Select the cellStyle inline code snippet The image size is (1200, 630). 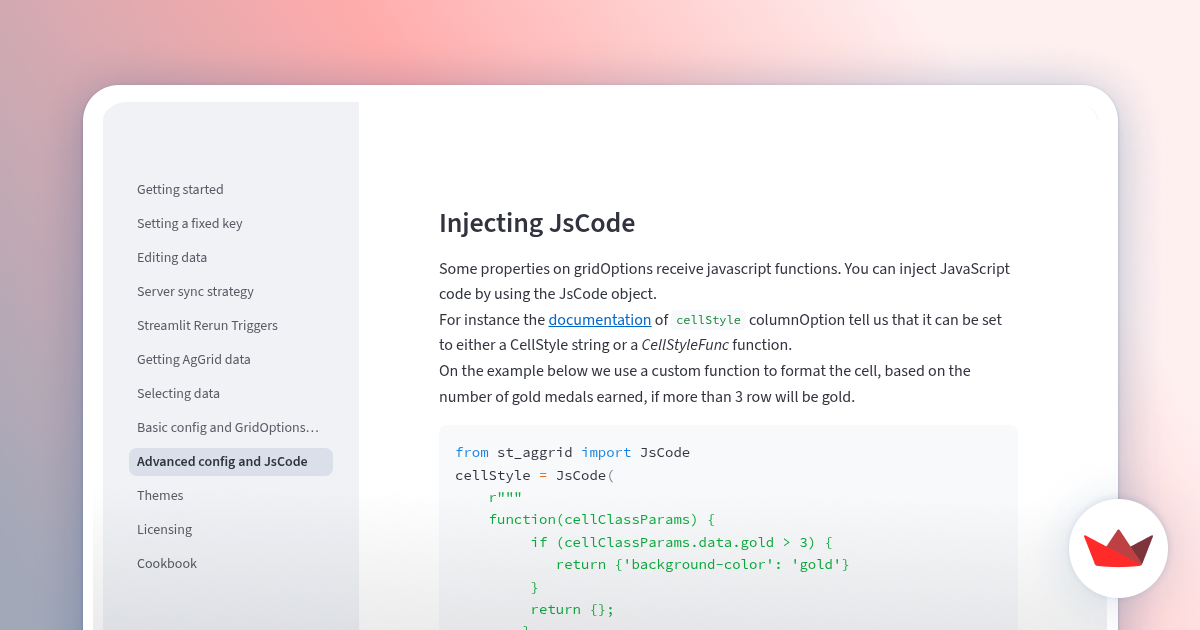708,320
